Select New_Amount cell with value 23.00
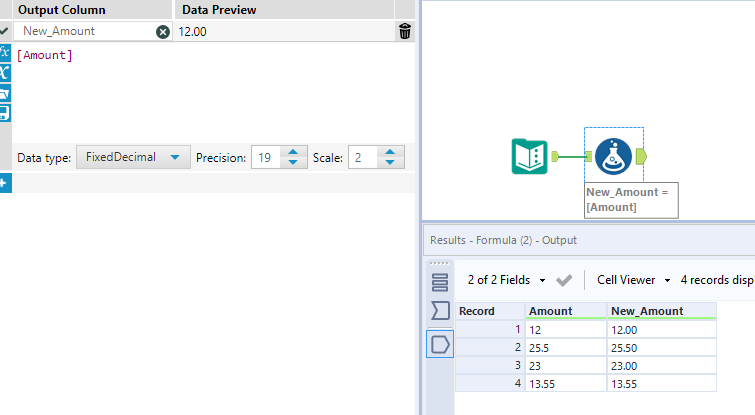755x415 pixels. [662, 366]
